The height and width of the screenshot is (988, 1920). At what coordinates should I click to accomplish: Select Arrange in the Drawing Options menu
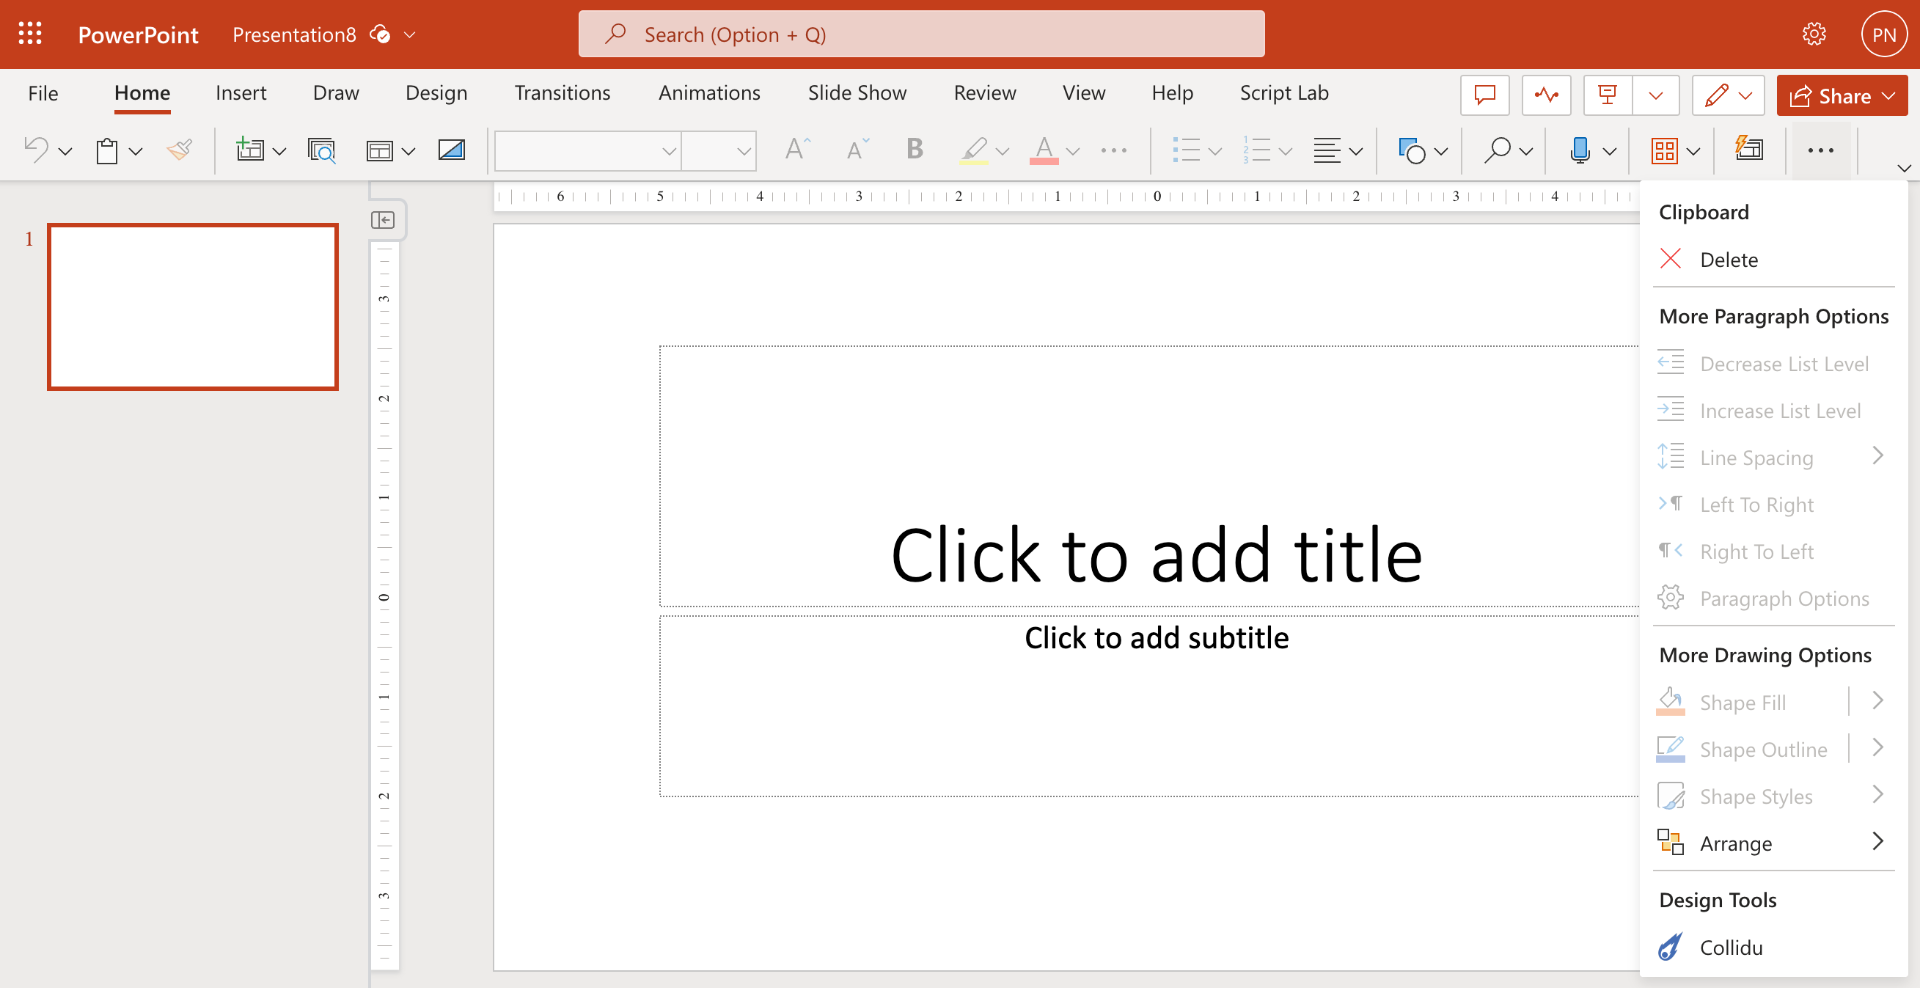coord(1737,843)
